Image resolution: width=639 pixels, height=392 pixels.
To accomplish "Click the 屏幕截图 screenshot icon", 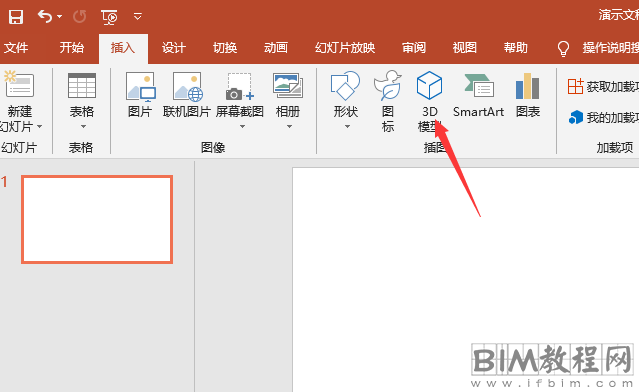I will coord(240,86).
